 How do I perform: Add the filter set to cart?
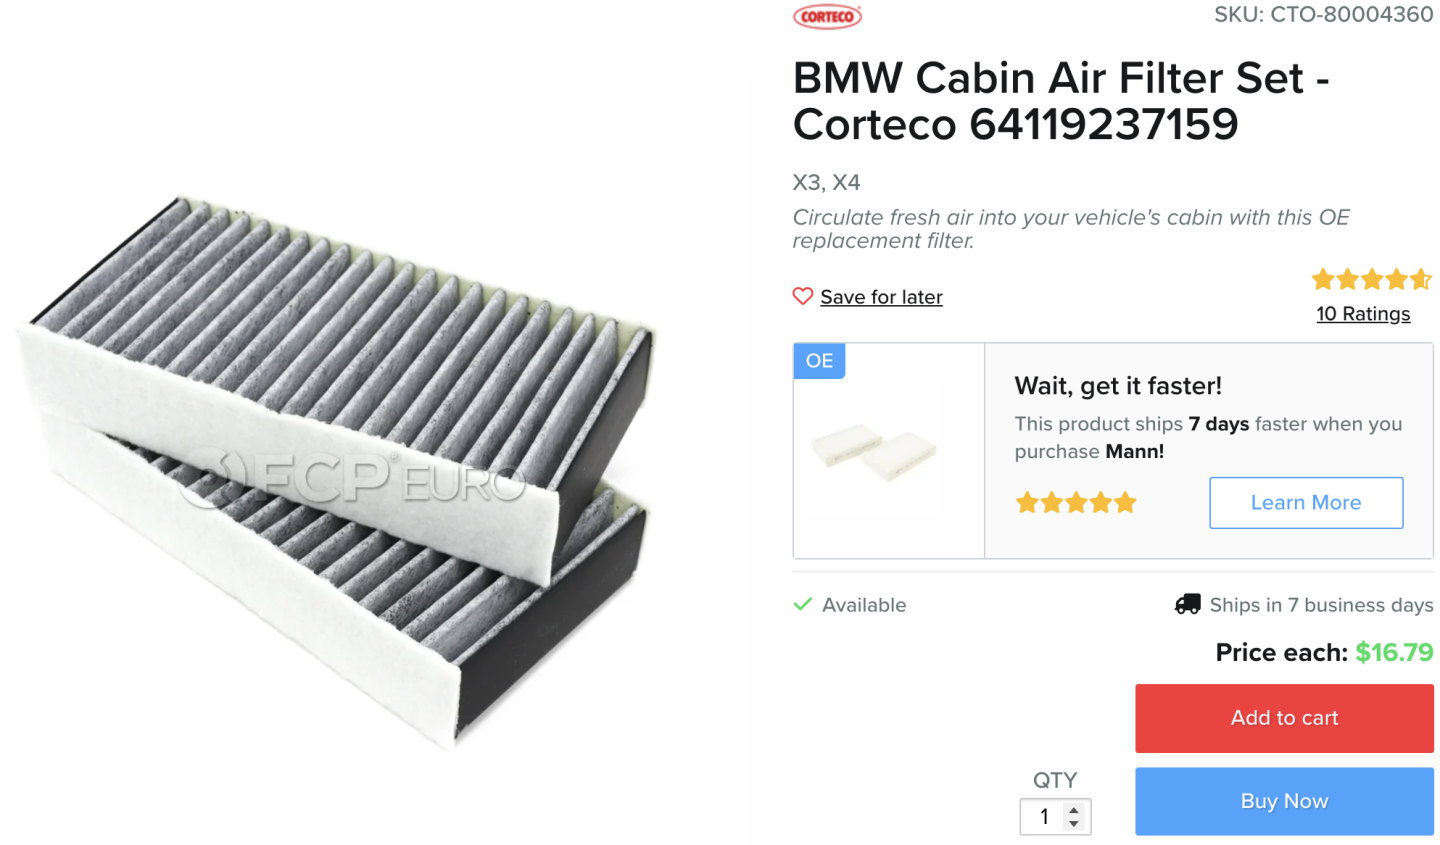pyautogui.click(x=1284, y=718)
